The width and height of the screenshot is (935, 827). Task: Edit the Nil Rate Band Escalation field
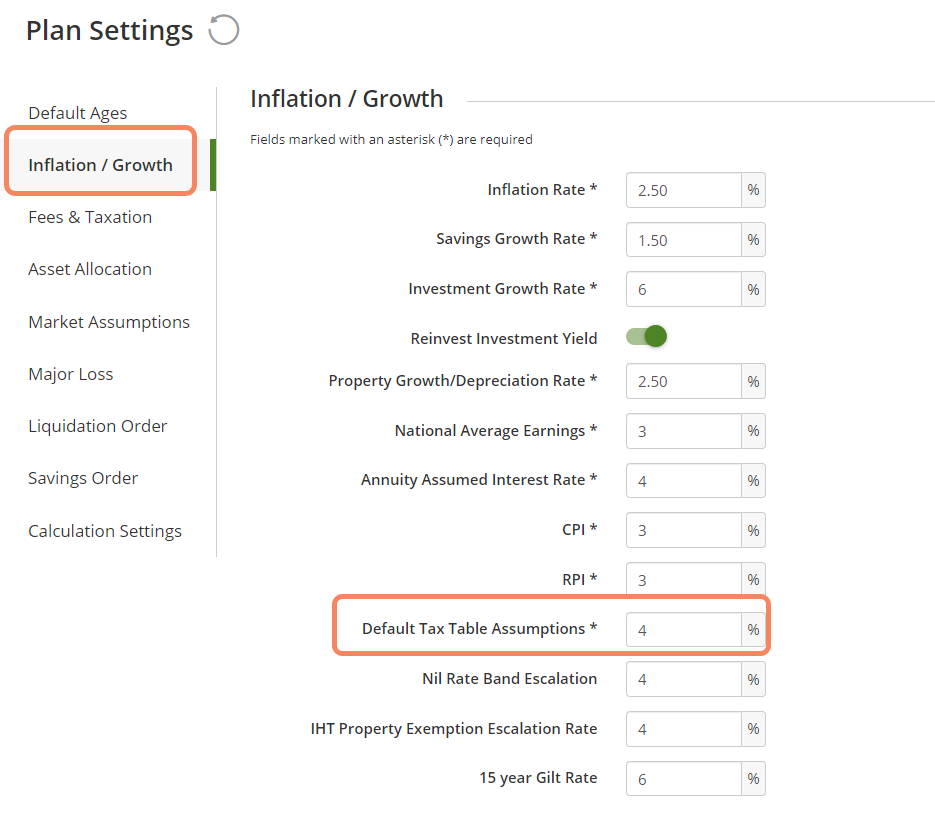pyautogui.click(x=684, y=679)
